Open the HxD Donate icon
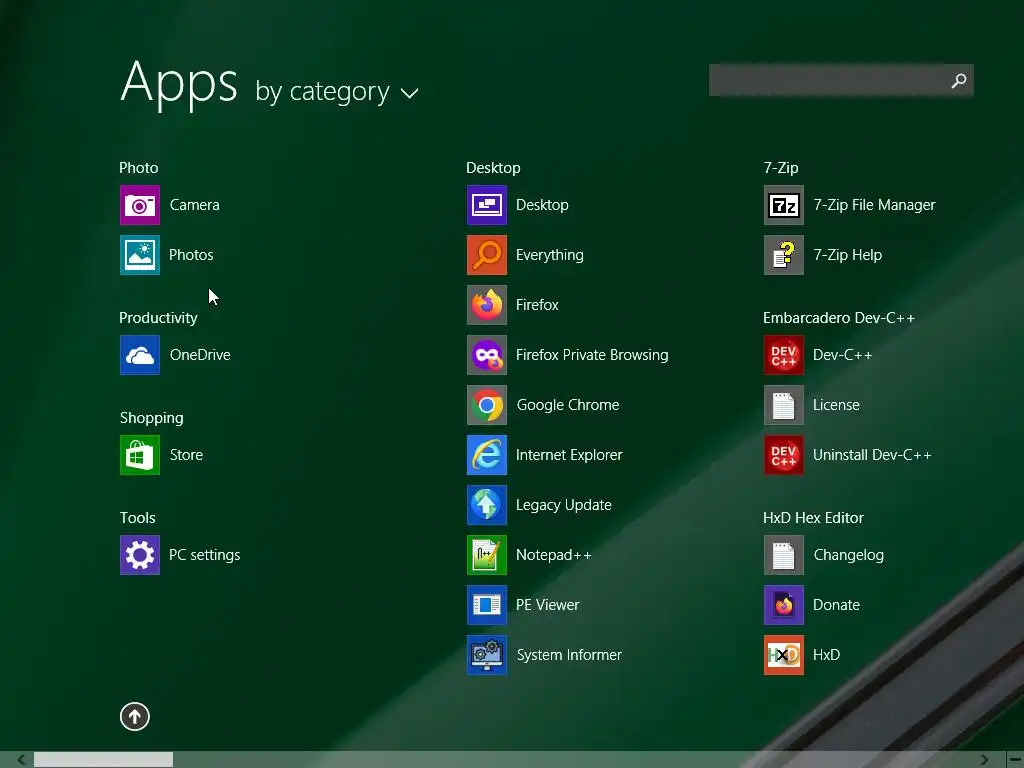Image resolution: width=1024 pixels, height=768 pixels. [784, 605]
